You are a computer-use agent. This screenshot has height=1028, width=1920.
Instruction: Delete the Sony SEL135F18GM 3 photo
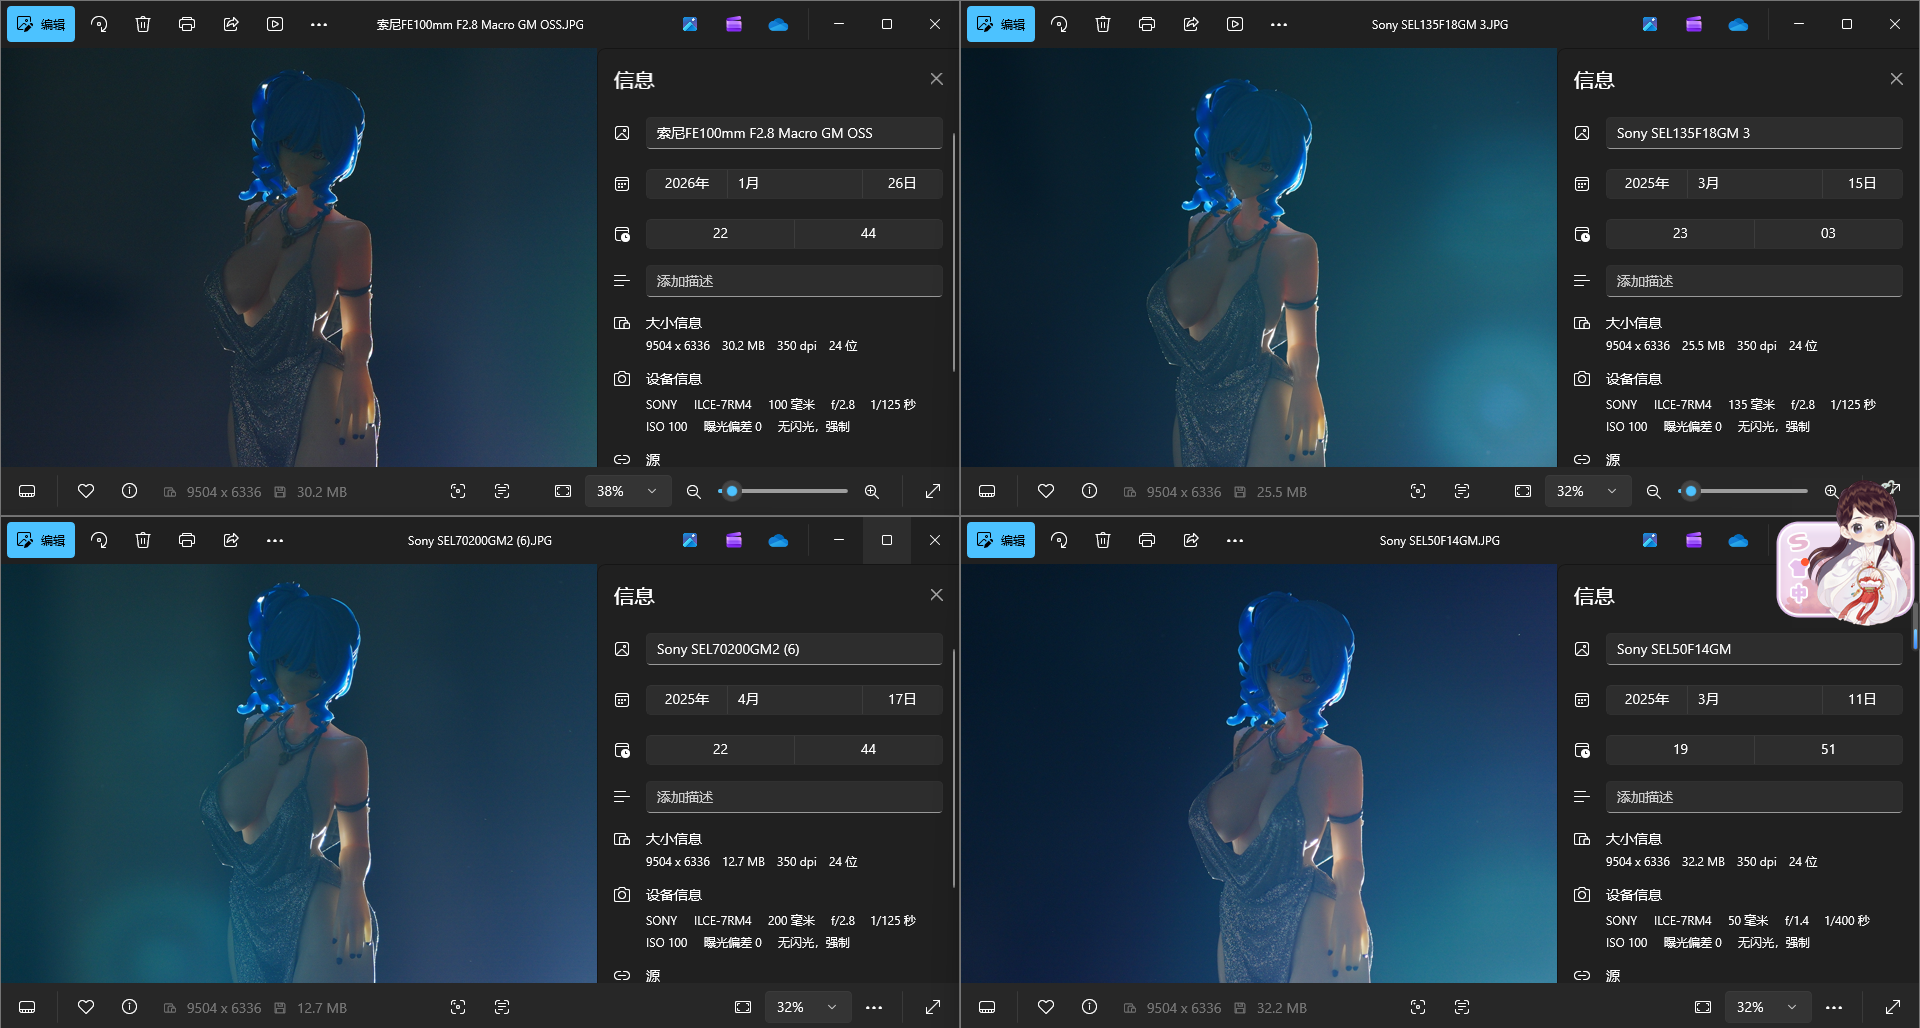click(x=1103, y=24)
